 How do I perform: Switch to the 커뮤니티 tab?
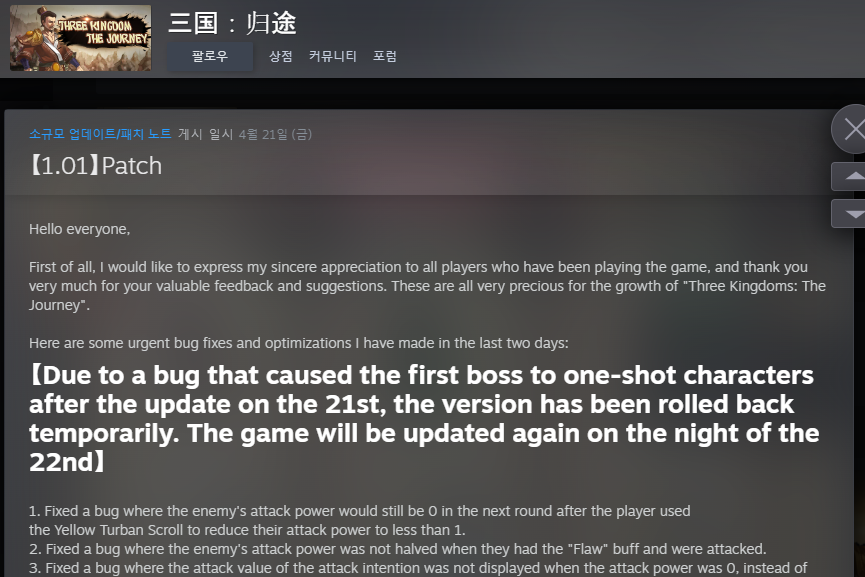333,56
